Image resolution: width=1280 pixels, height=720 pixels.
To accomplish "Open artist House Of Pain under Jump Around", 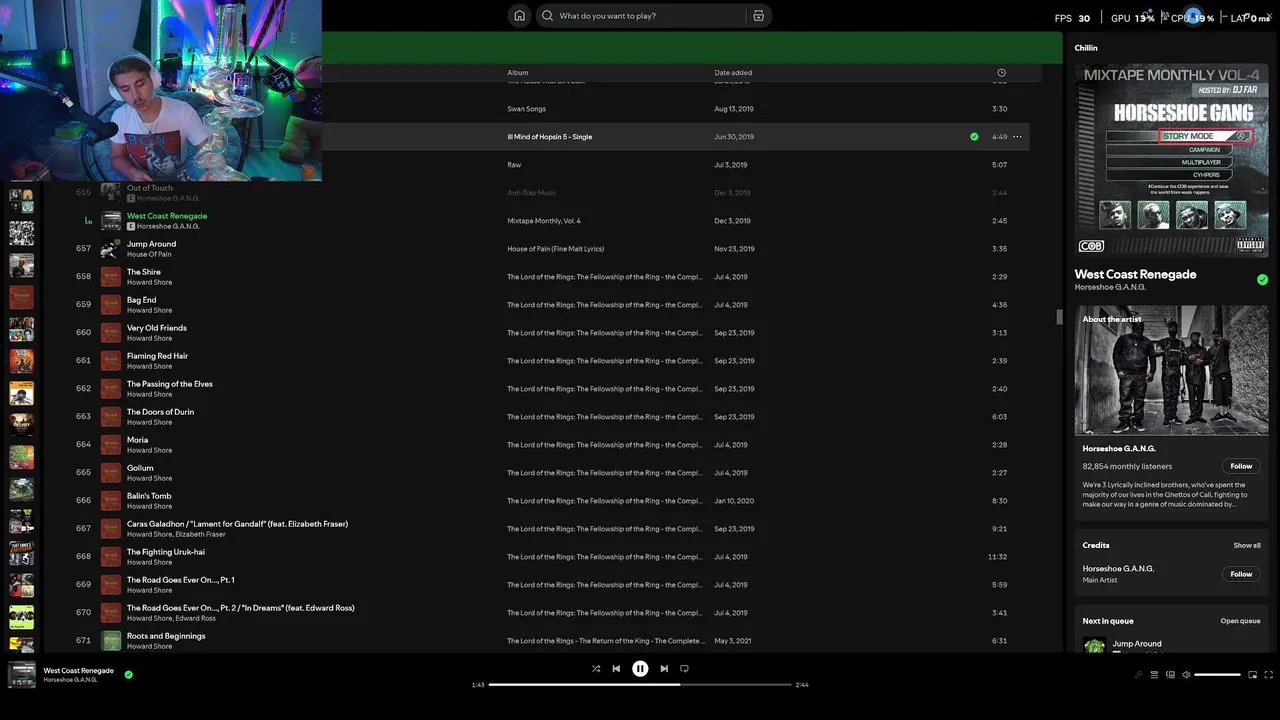I will click(149, 255).
